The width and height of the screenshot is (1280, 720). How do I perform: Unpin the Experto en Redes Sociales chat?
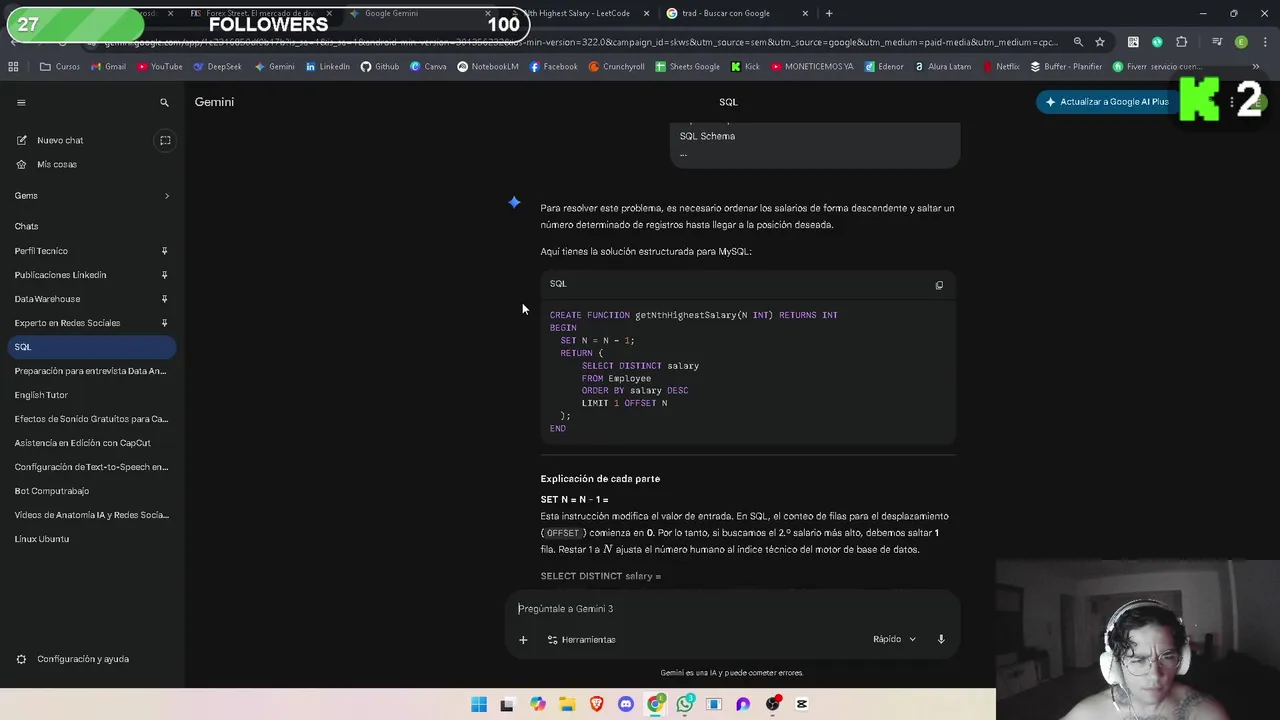(165, 323)
